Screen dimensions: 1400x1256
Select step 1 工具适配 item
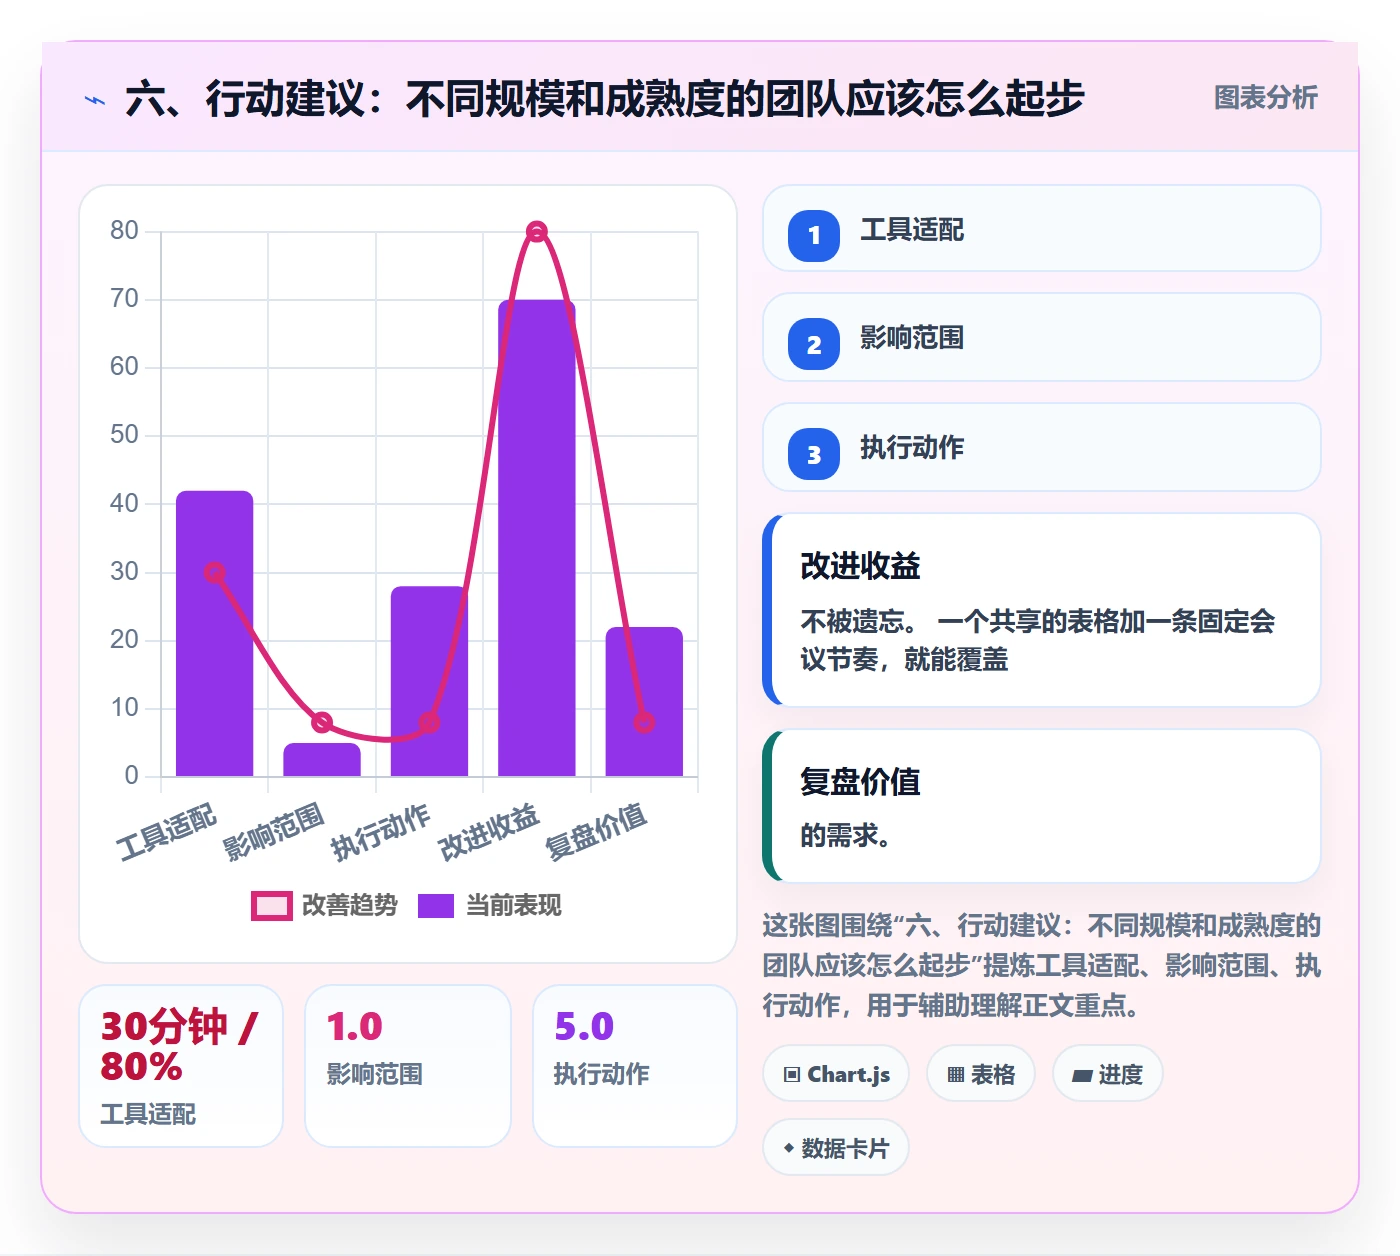tap(1041, 228)
